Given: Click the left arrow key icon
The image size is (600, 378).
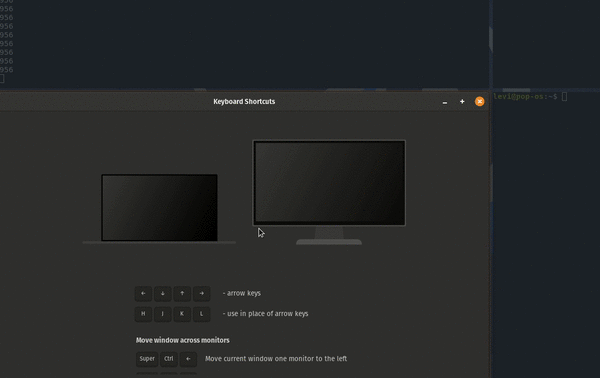Looking at the screenshot, I should (143, 293).
